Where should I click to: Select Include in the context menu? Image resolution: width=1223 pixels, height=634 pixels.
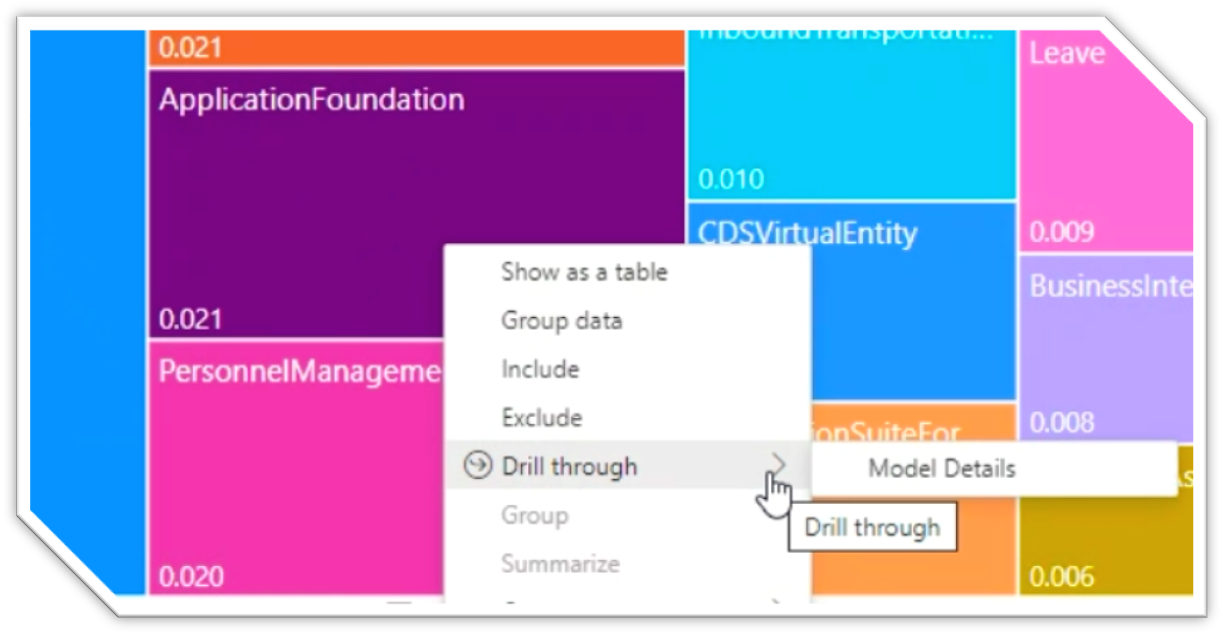540,369
